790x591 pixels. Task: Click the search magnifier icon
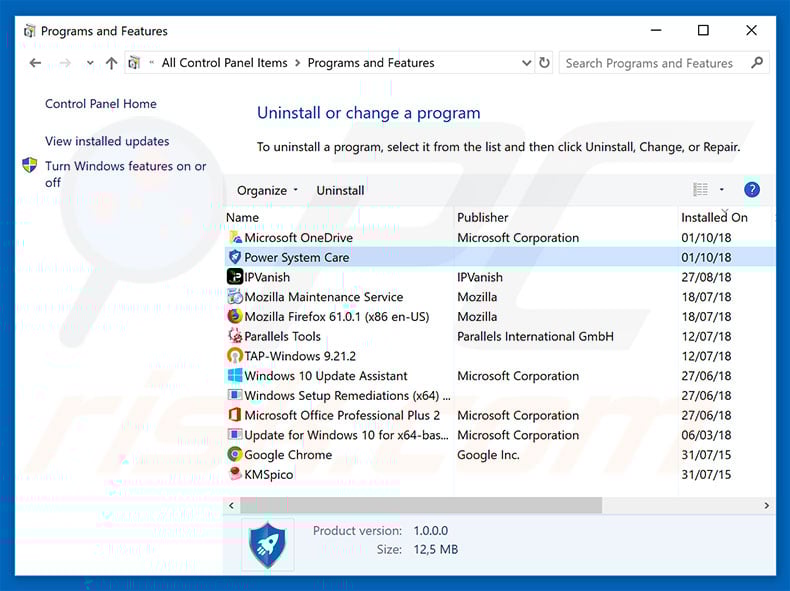pos(757,63)
